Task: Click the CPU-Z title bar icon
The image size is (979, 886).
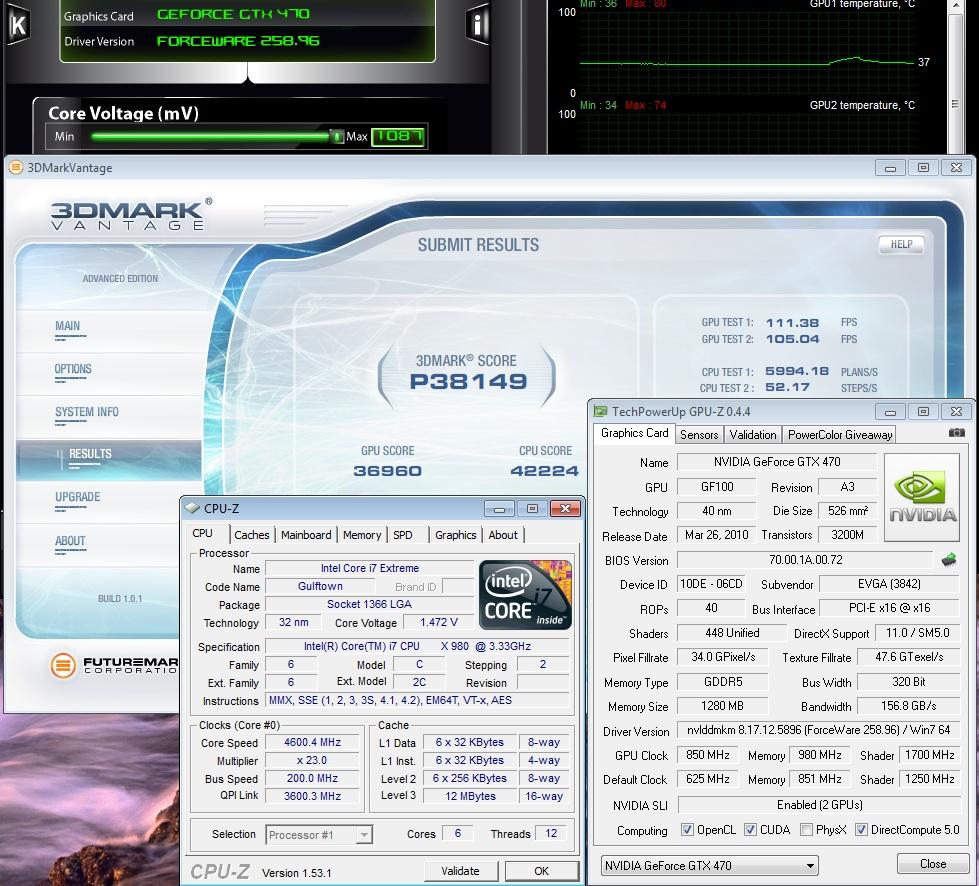Action: (192, 508)
